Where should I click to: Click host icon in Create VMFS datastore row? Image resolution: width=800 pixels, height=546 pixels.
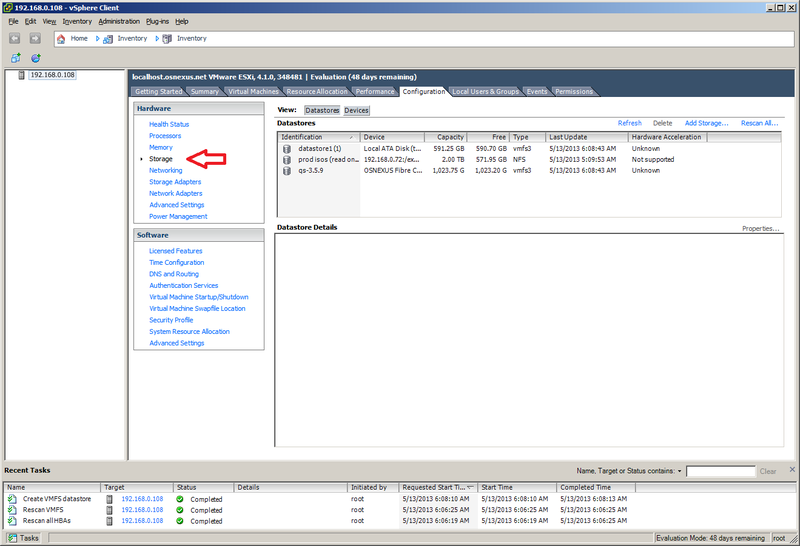click(x=109, y=499)
